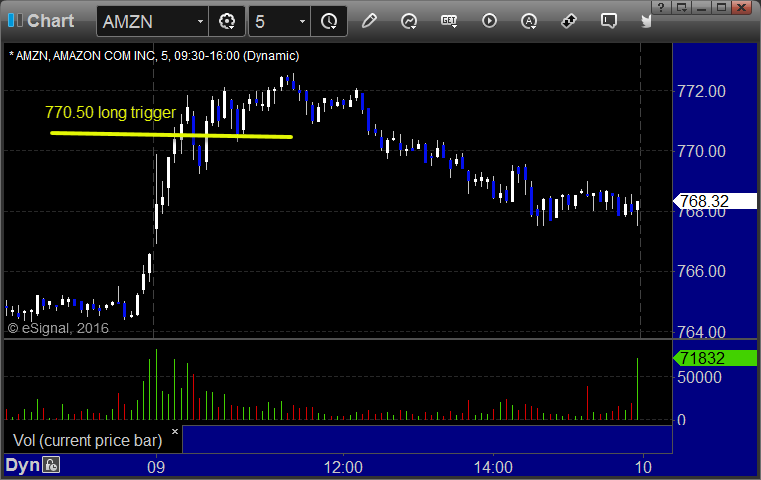Click the 50000 volume axis label
This screenshot has width=761, height=480.
[699, 378]
